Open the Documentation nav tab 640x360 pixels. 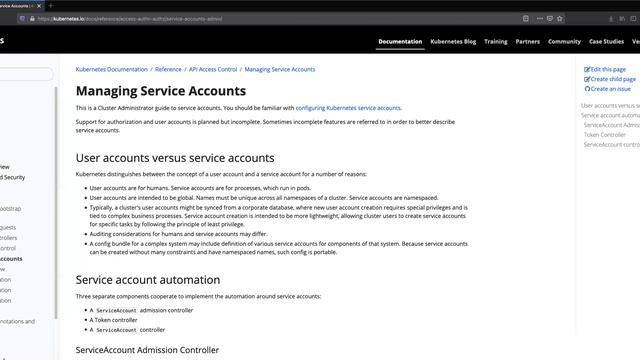click(x=400, y=42)
